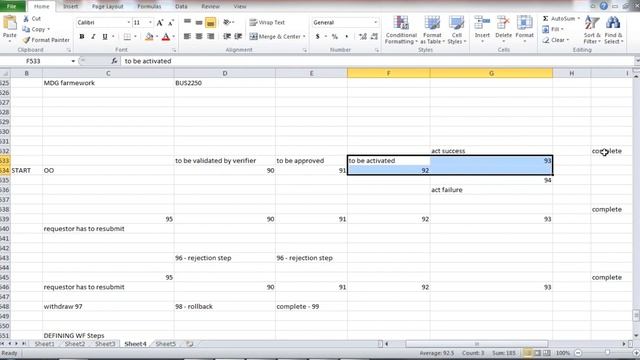Click Increase Indent icon
Screen dimensions: 640x360
(x=238, y=37)
